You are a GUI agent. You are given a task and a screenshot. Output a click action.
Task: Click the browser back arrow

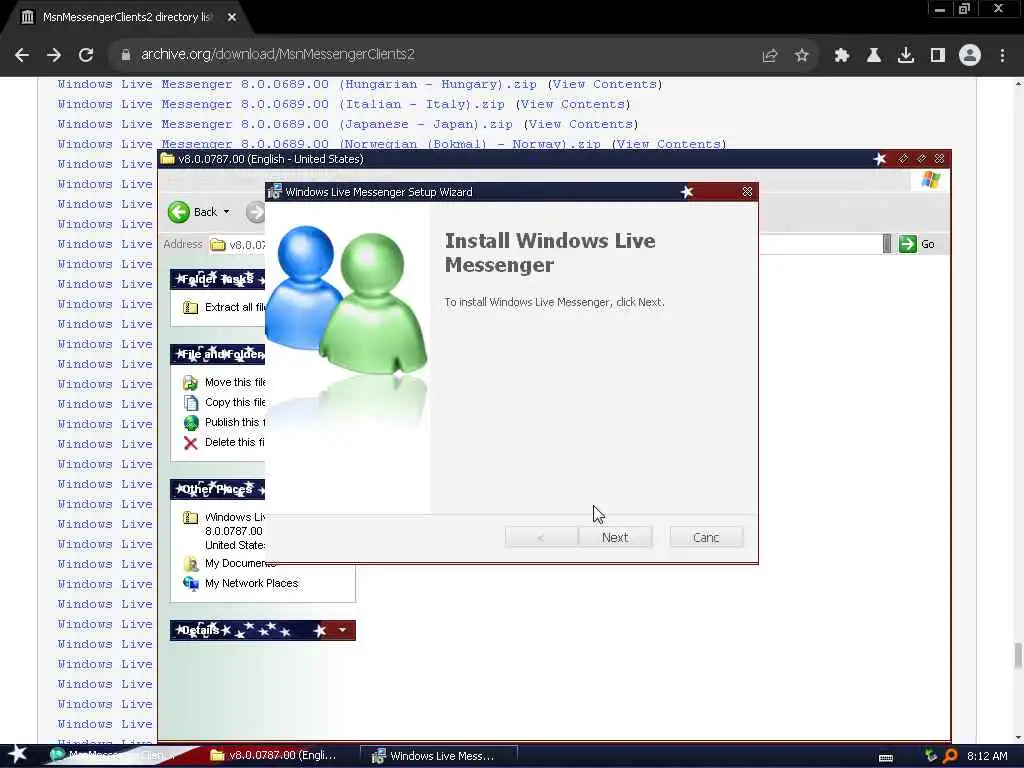22,55
